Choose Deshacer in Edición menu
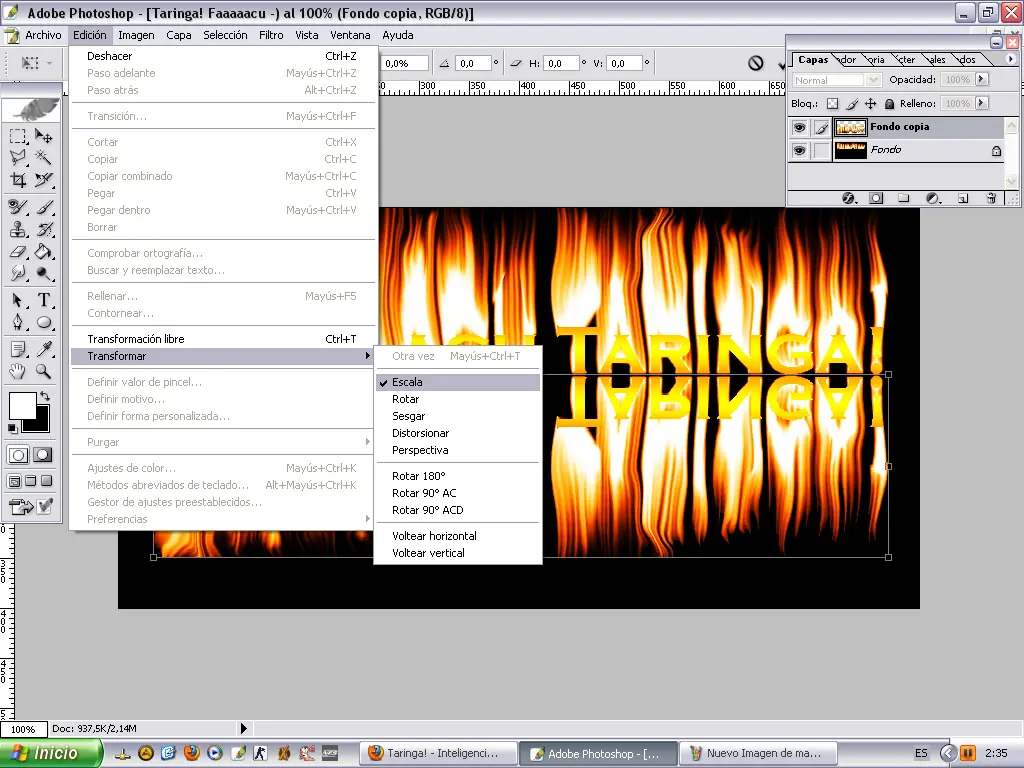The width and height of the screenshot is (1024, 768). pyautogui.click(x=223, y=56)
